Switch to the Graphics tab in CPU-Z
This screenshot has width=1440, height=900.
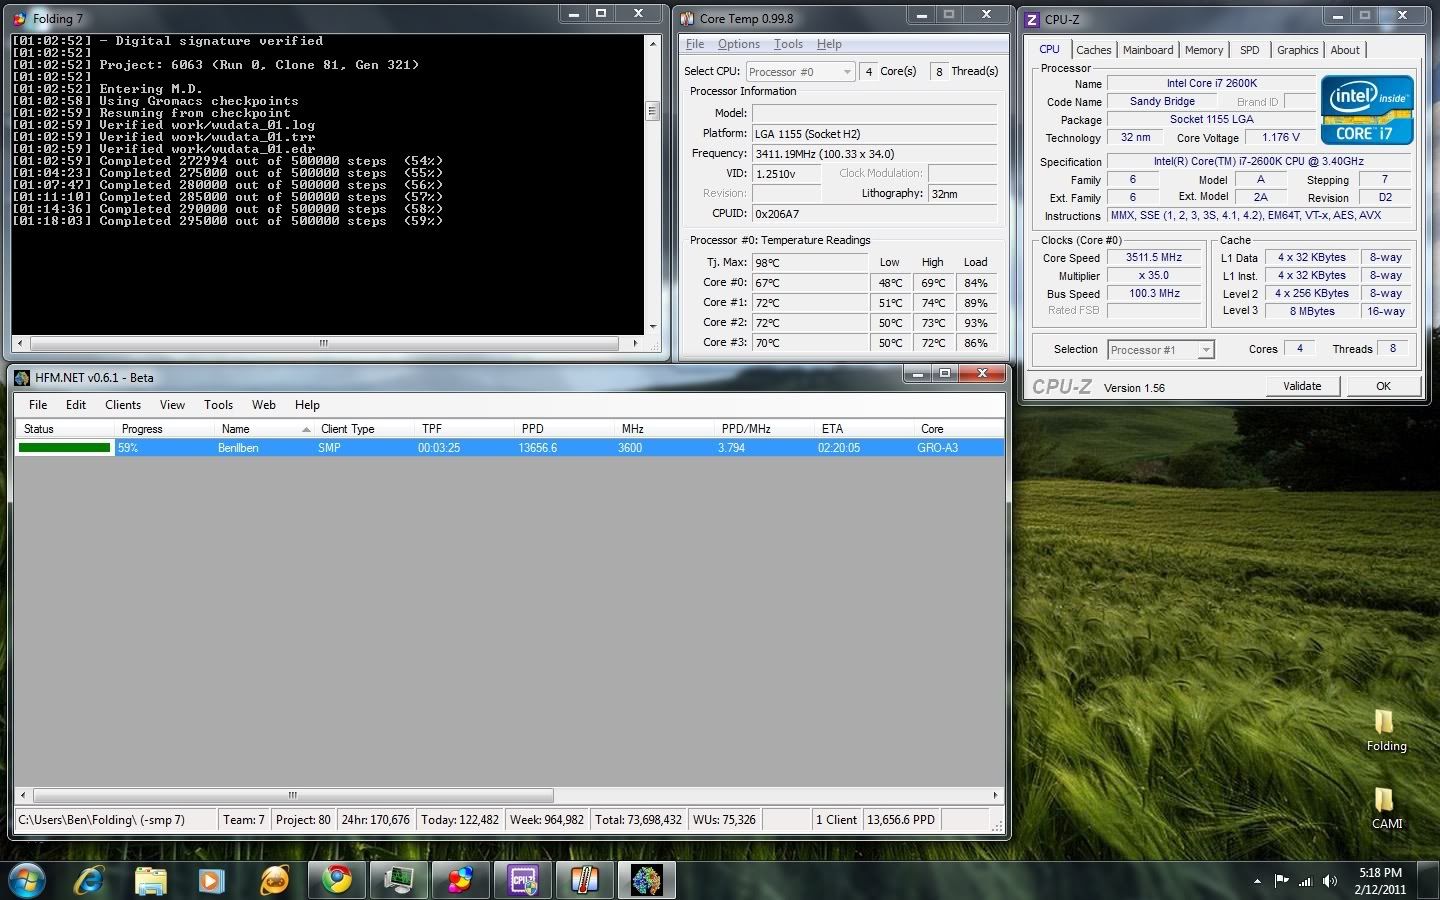[1297, 50]
